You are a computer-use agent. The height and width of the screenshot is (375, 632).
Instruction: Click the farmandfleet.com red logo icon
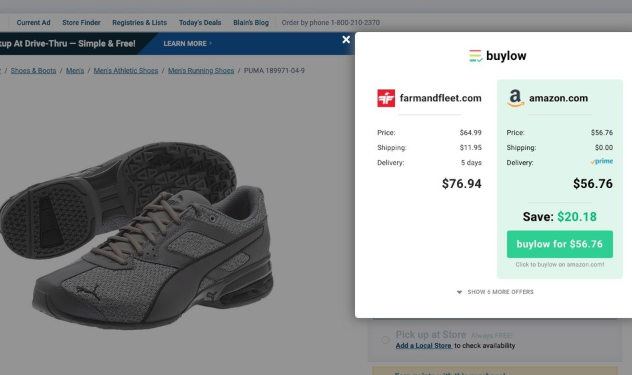pyautogui.click(x=386, y=98)
